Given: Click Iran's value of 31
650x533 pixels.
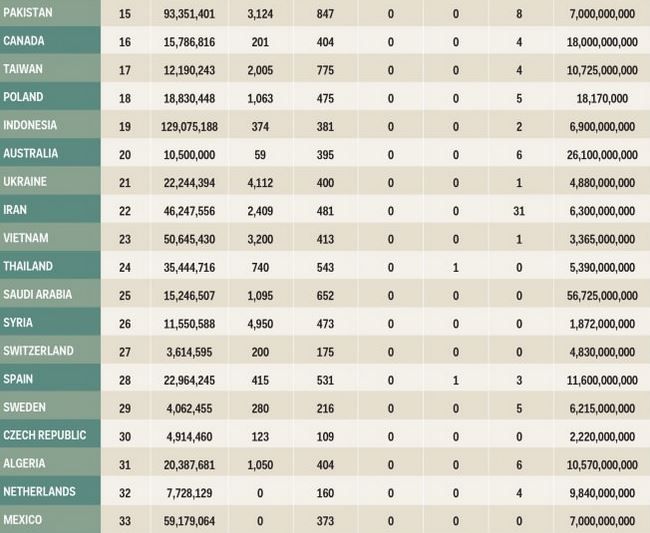Looking at the screenshot, I should tap(519, 211).
